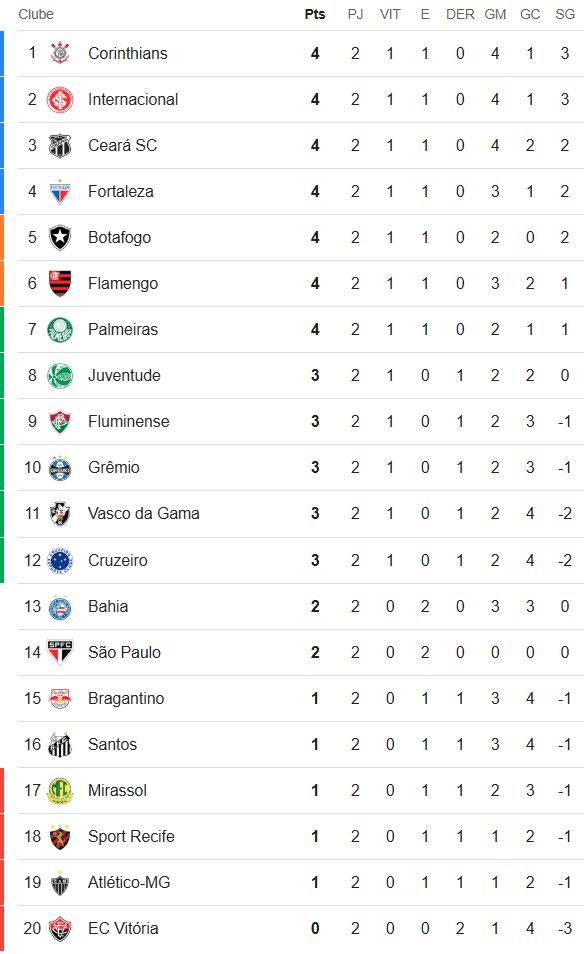Click the Pts column header

(x=315, y=14)
